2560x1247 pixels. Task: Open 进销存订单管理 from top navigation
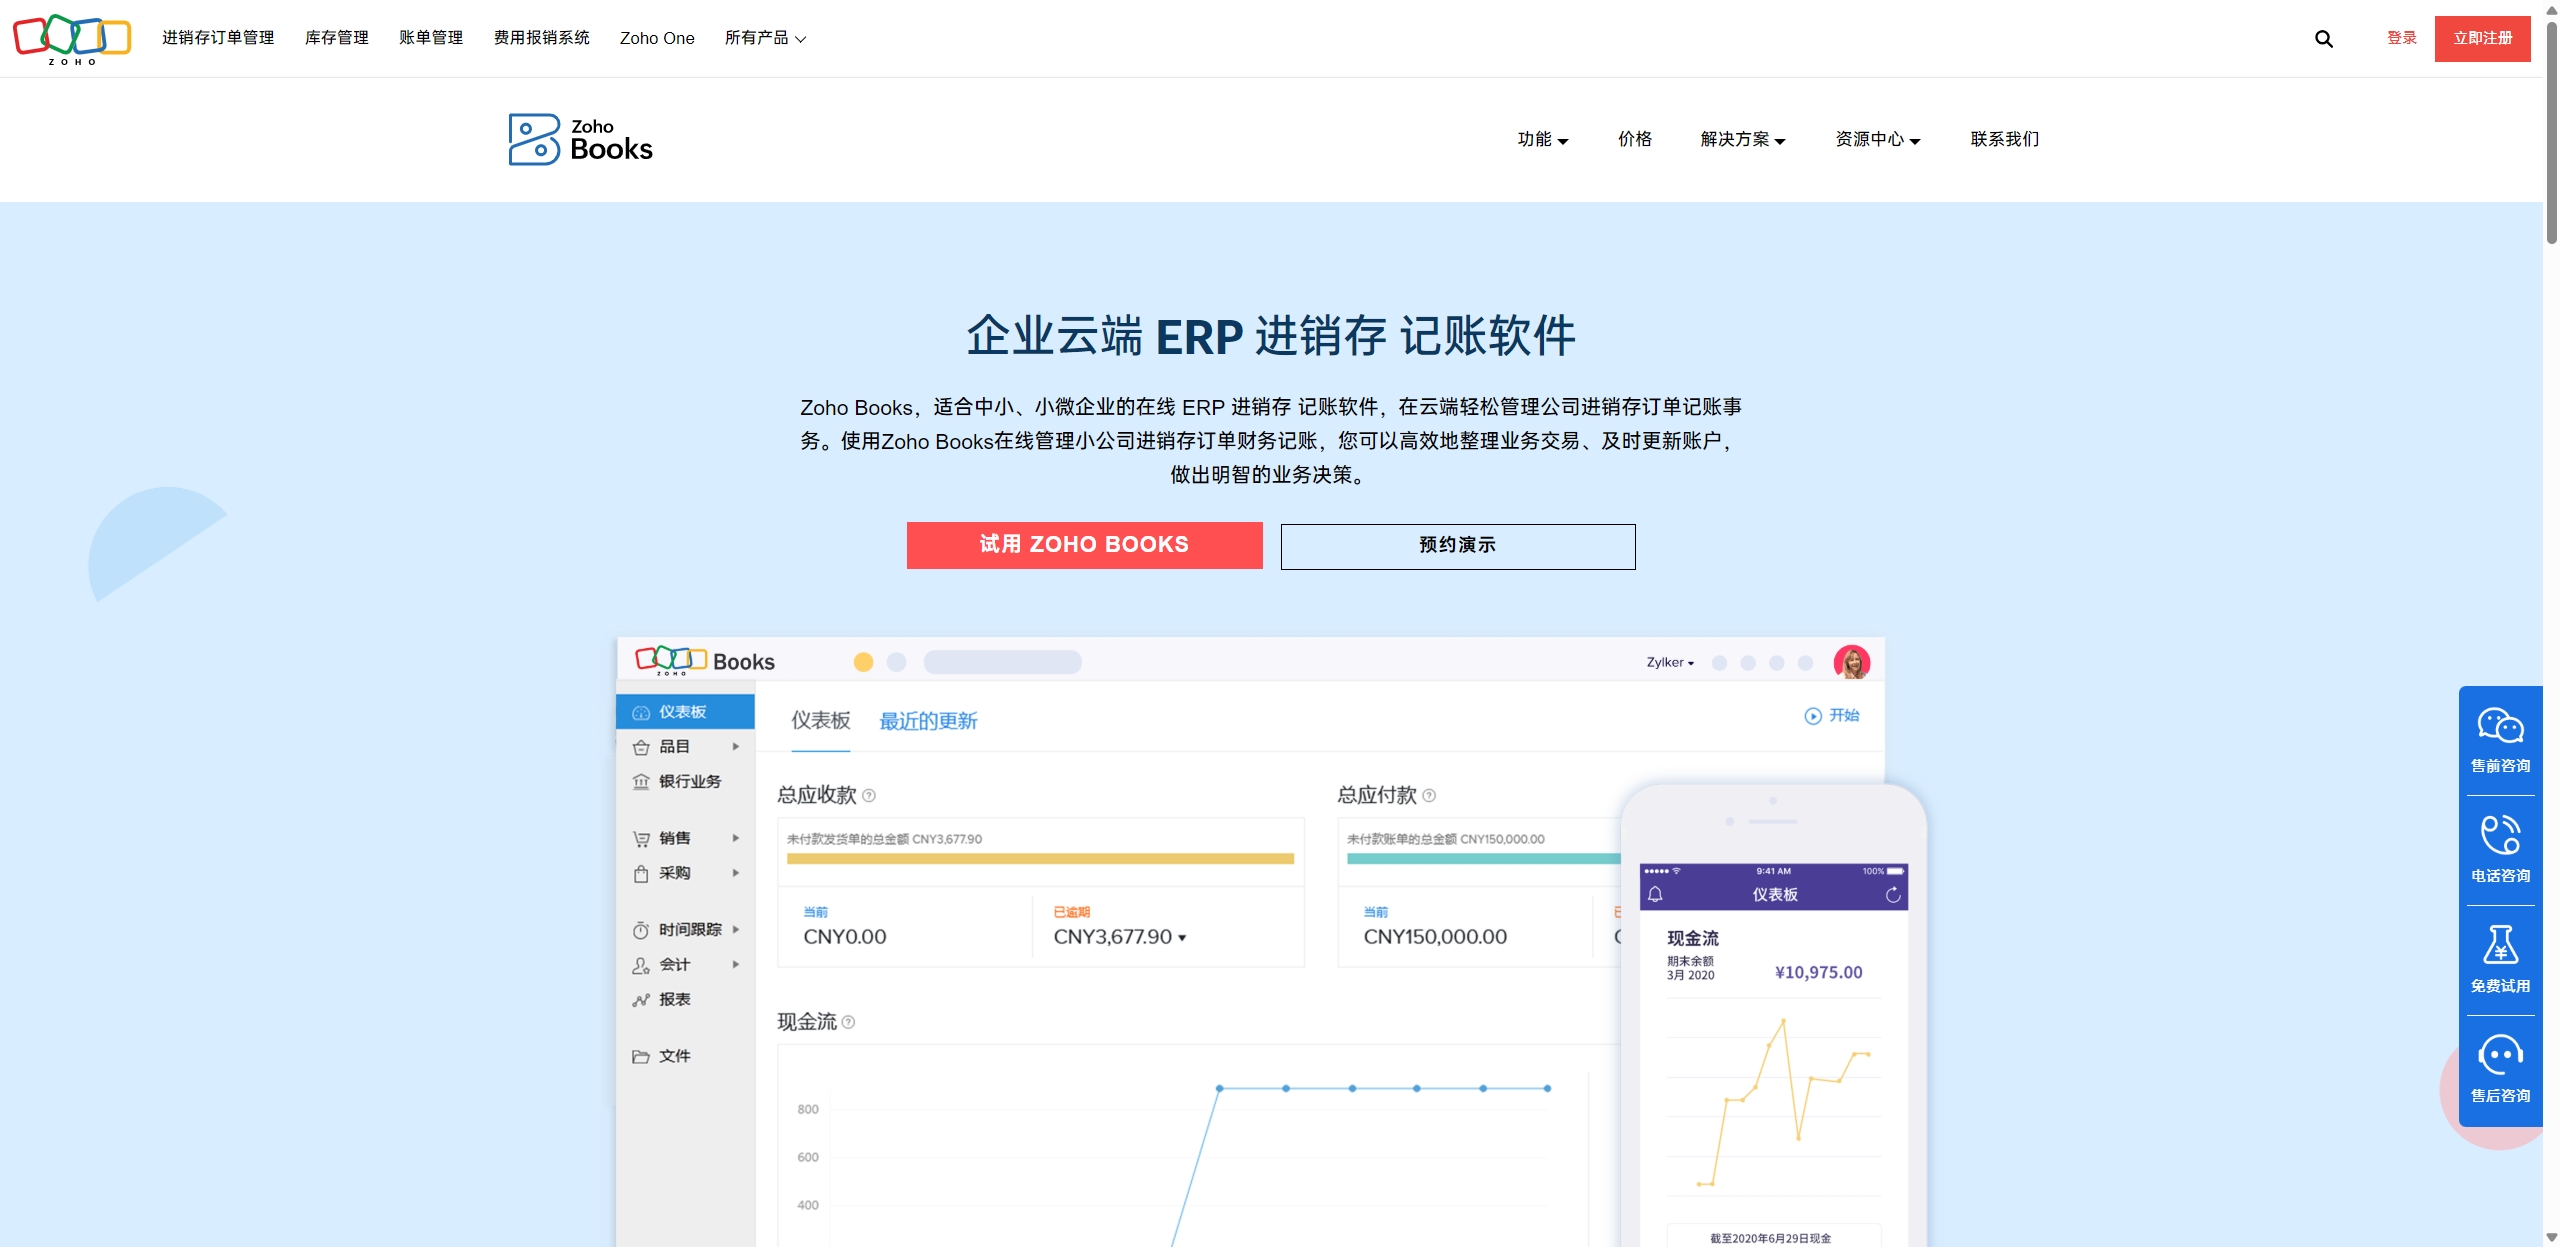[218, 38]
